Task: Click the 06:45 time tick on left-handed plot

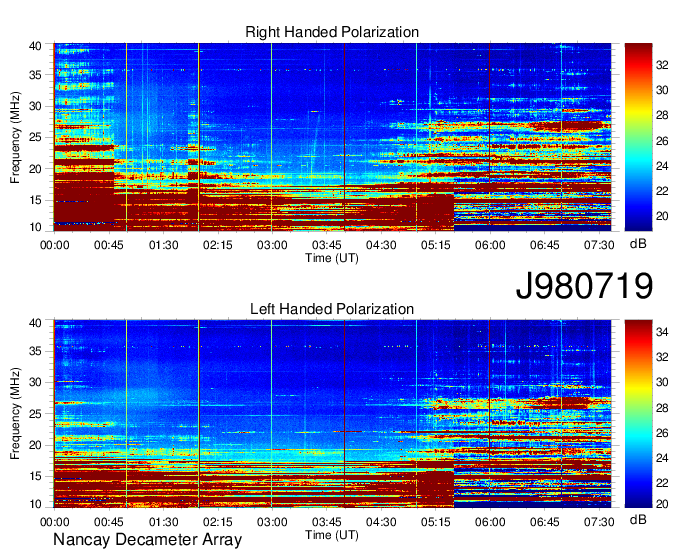Action: [x=544, y=522]
